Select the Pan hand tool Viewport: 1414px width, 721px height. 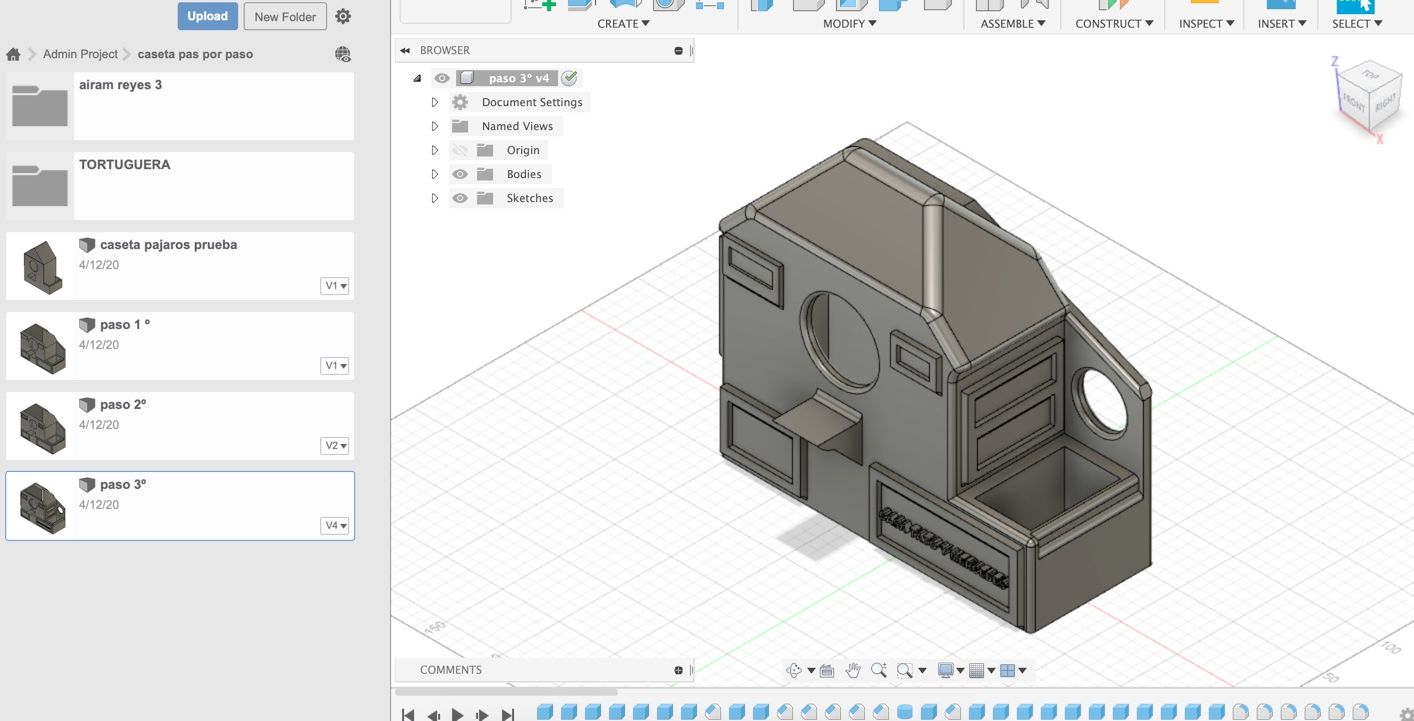click(852, 670)
